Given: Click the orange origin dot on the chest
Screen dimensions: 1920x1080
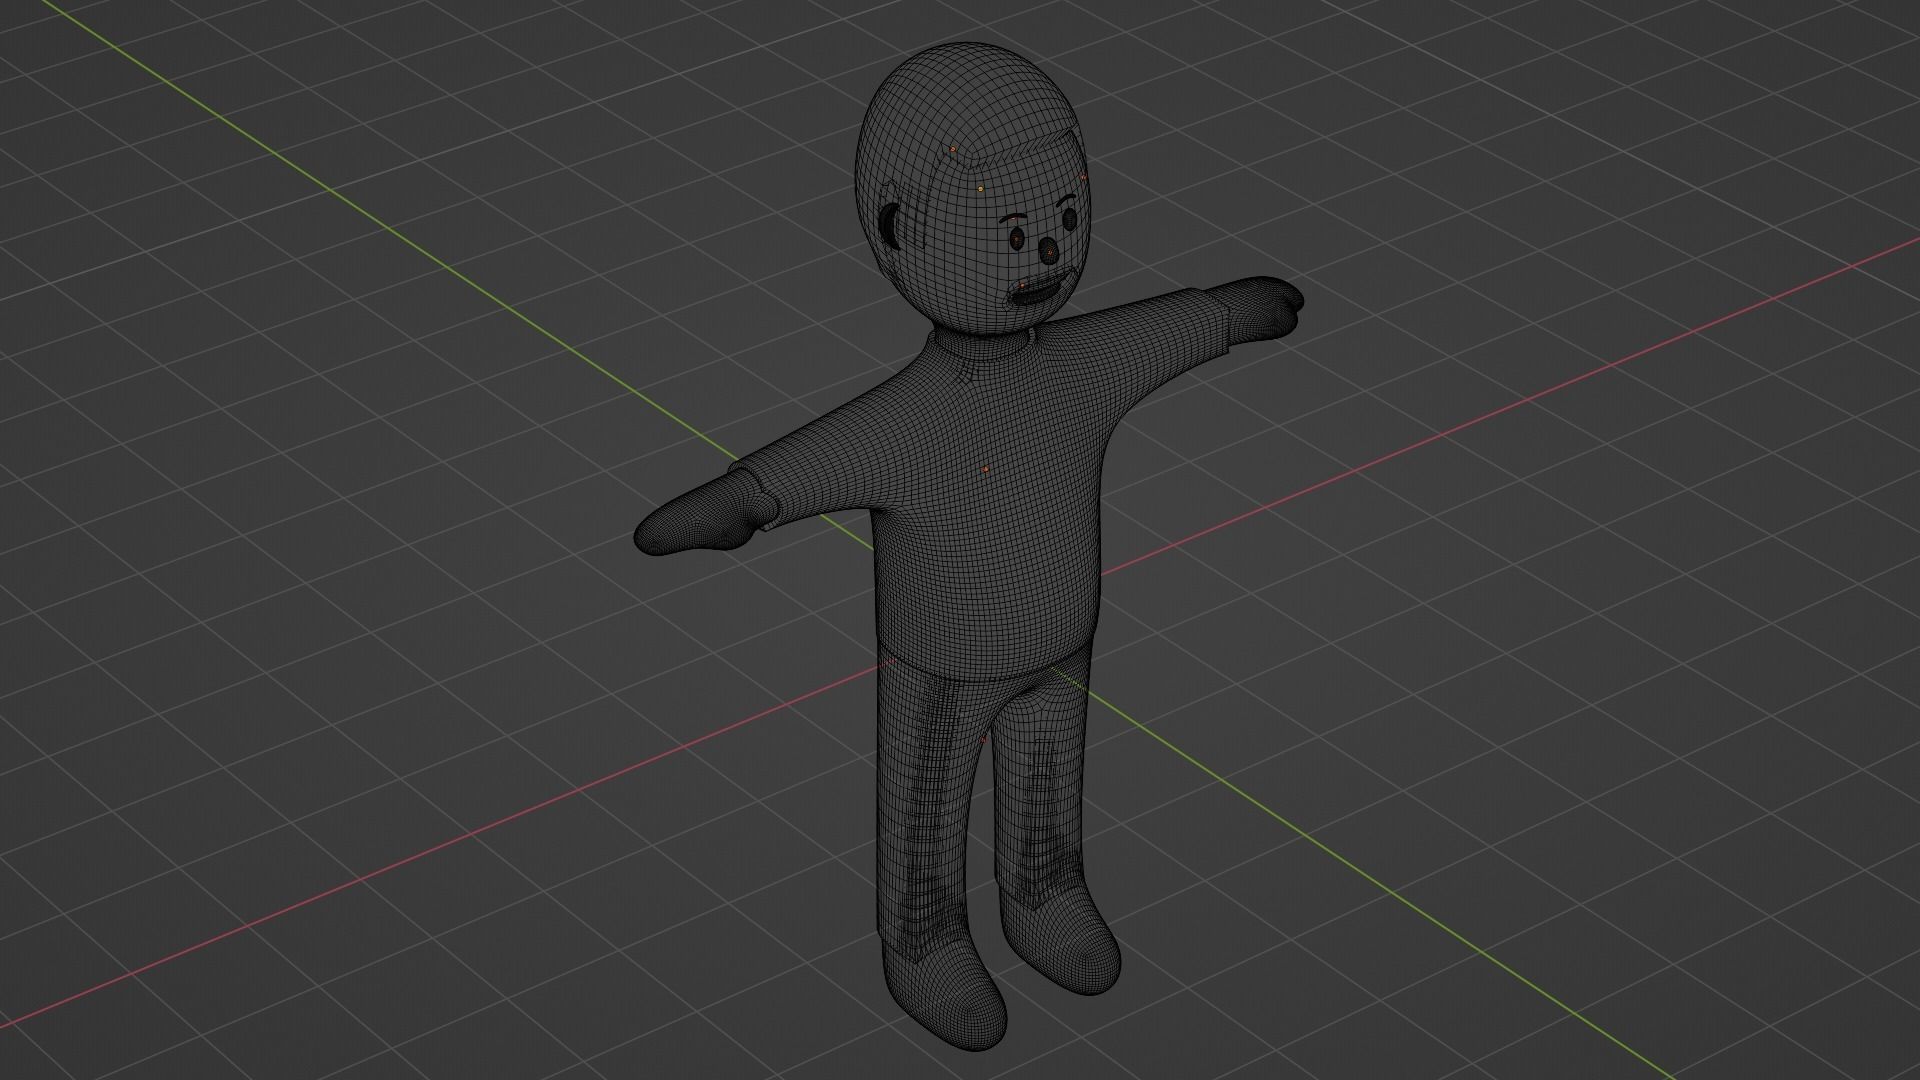Looking at the screenshot, I should pyautogui.click(x=985, y=468).
